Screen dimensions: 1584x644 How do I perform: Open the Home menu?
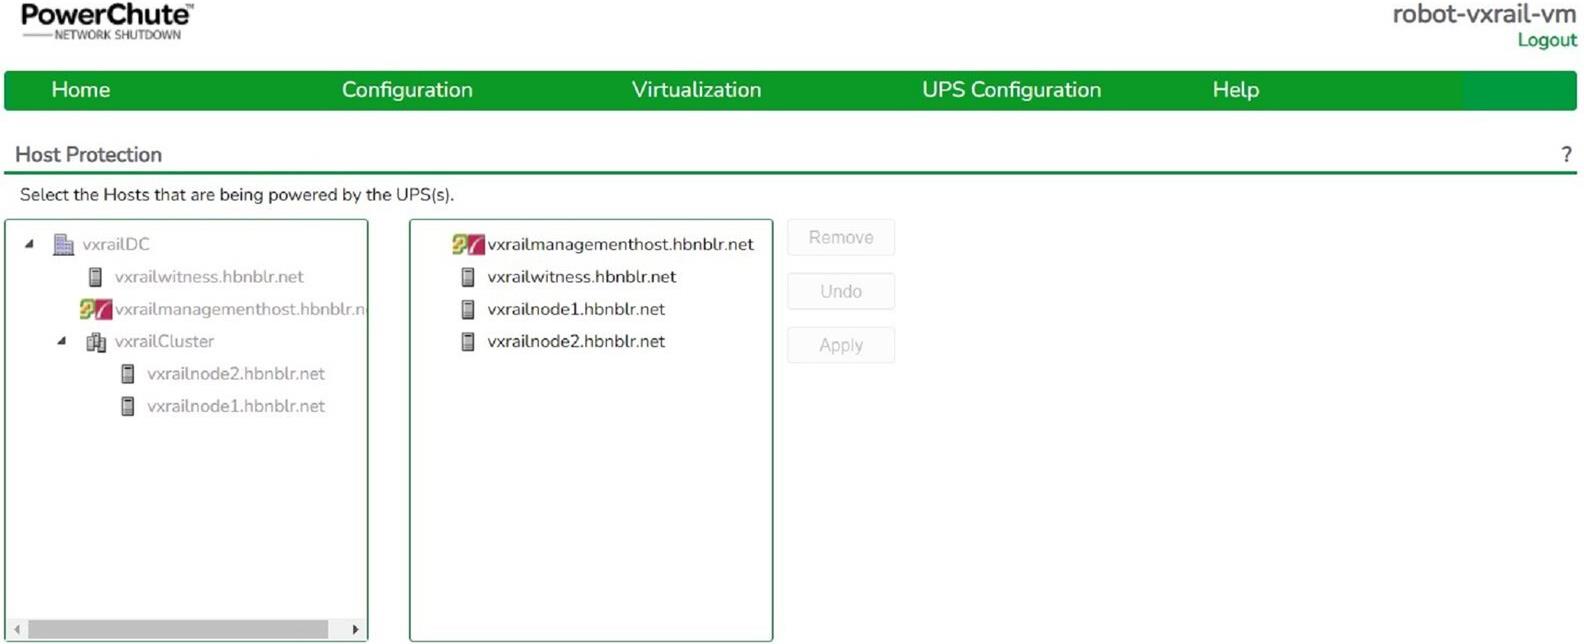[81, 90]
